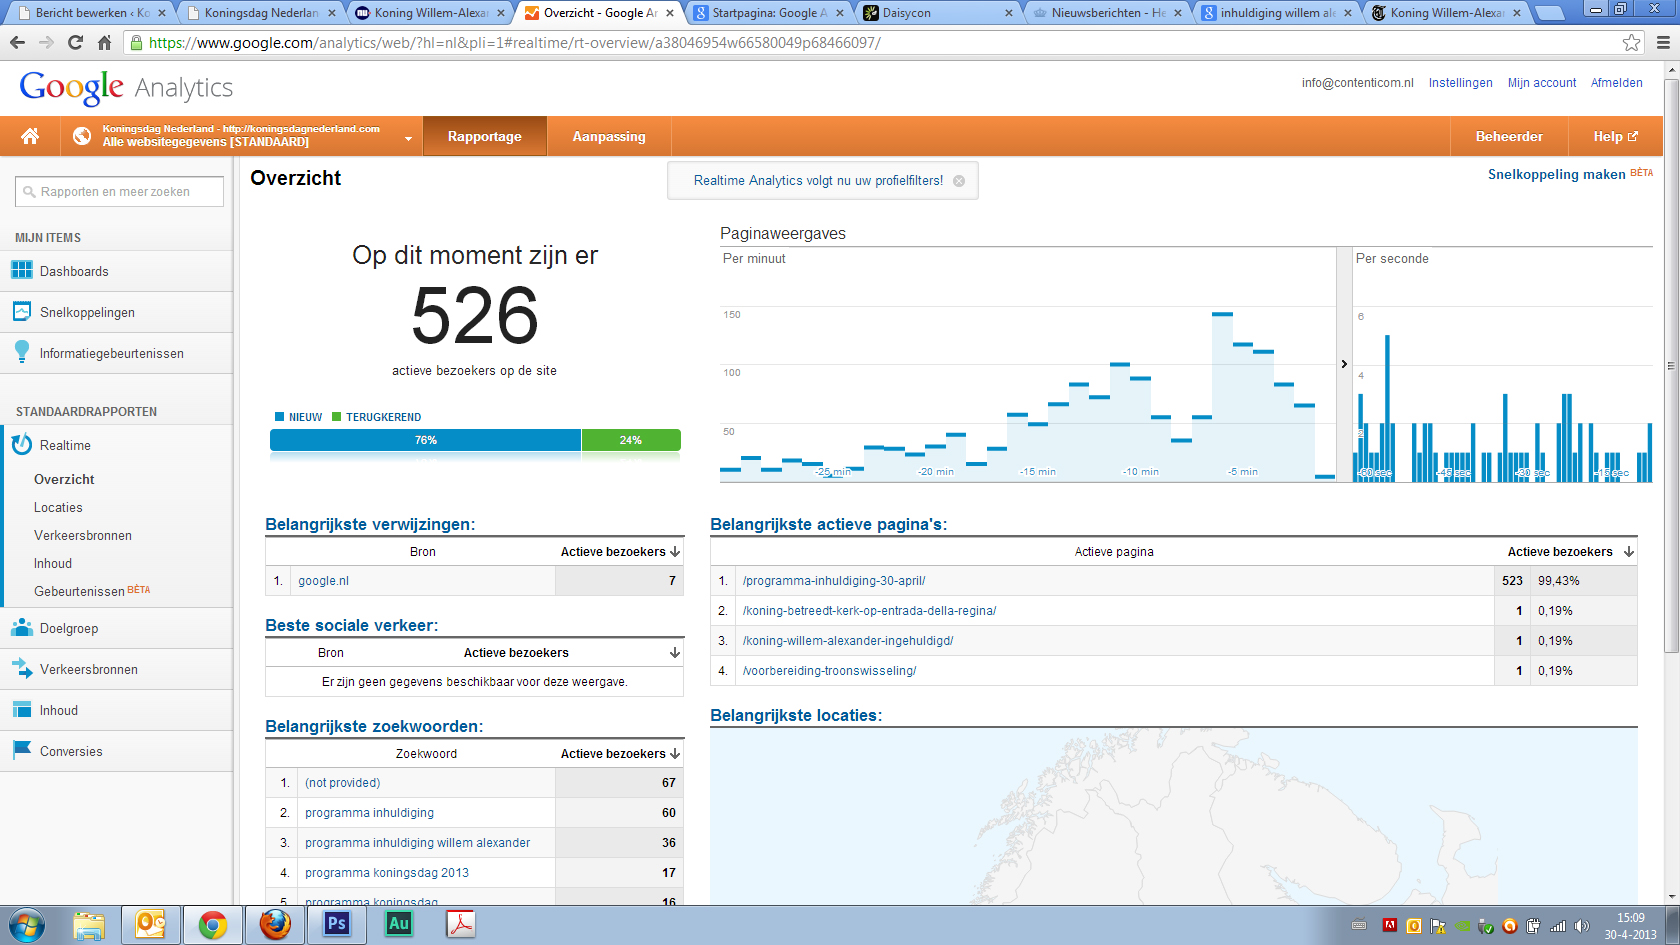Sort sociale verkeer table by Actieve bezoekers
This screenshot has width=1680, height=945.
coord(675,653)
